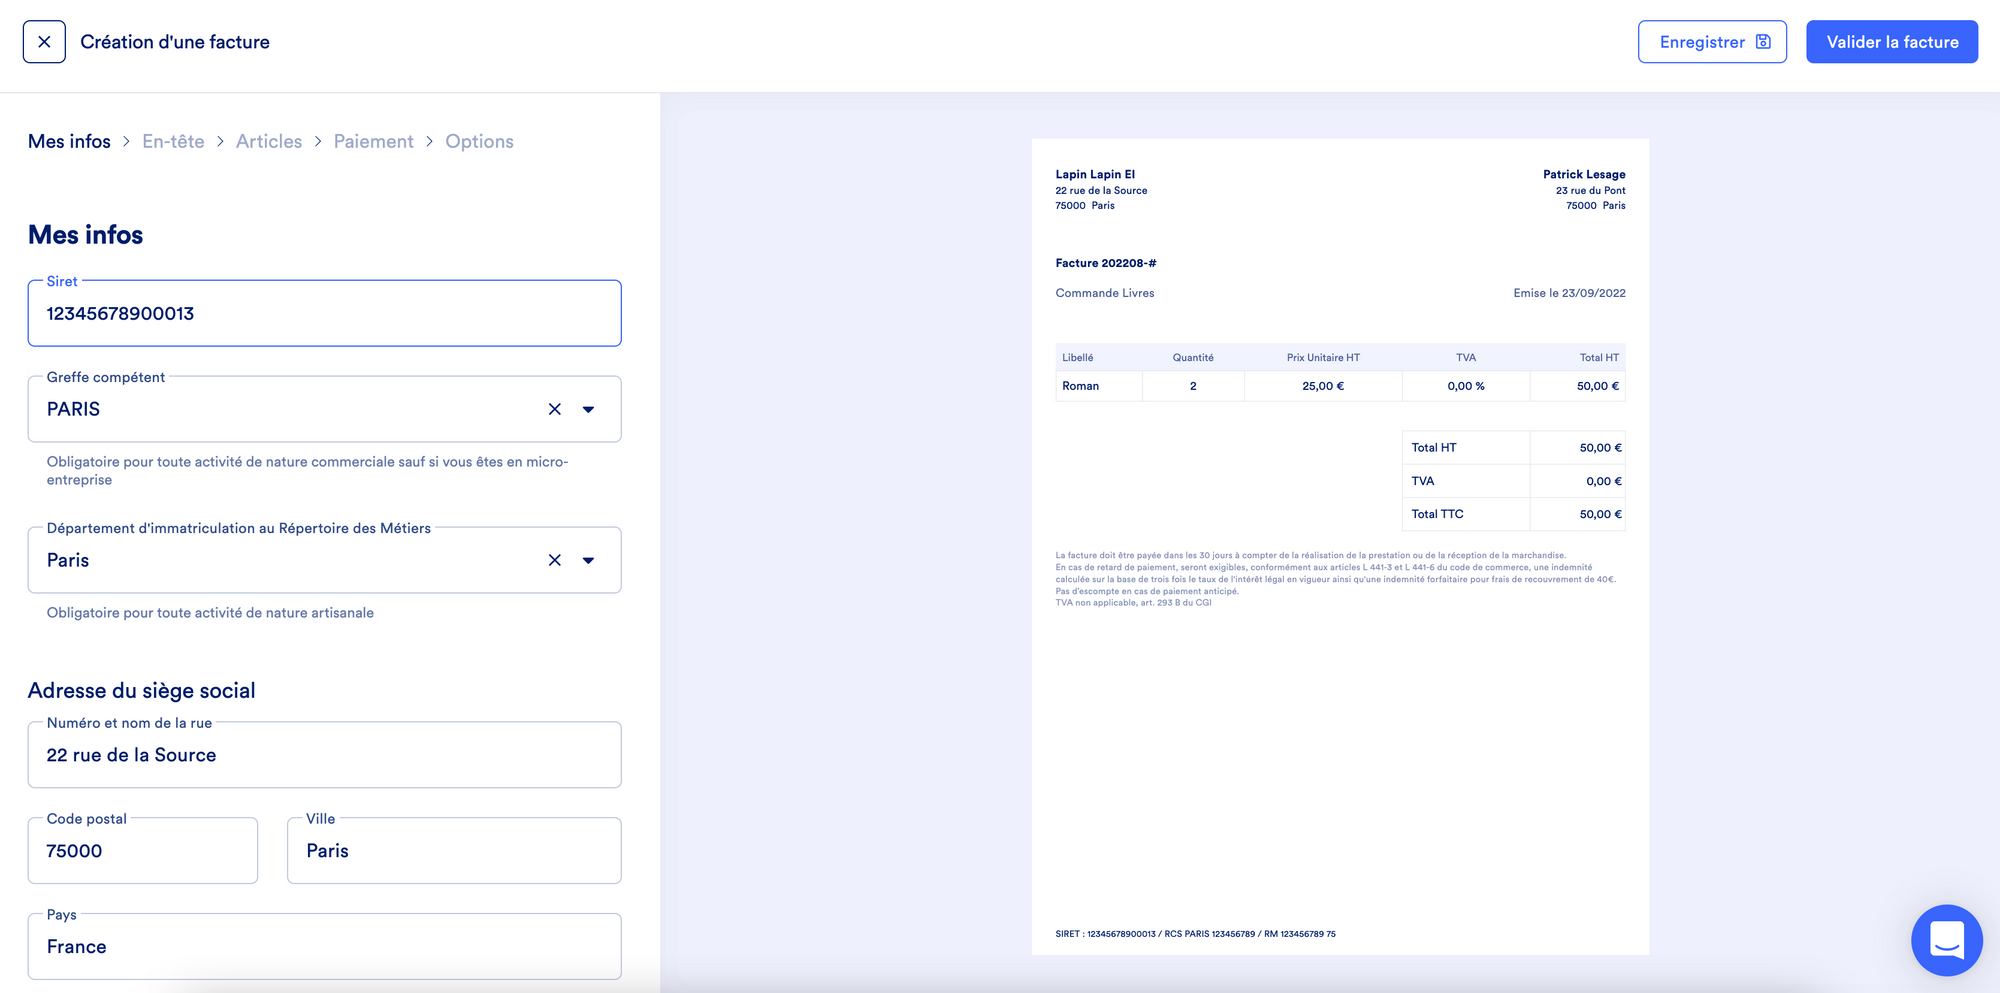
Task: Switch to the En-tête step
Action: (x=172, y=141)
